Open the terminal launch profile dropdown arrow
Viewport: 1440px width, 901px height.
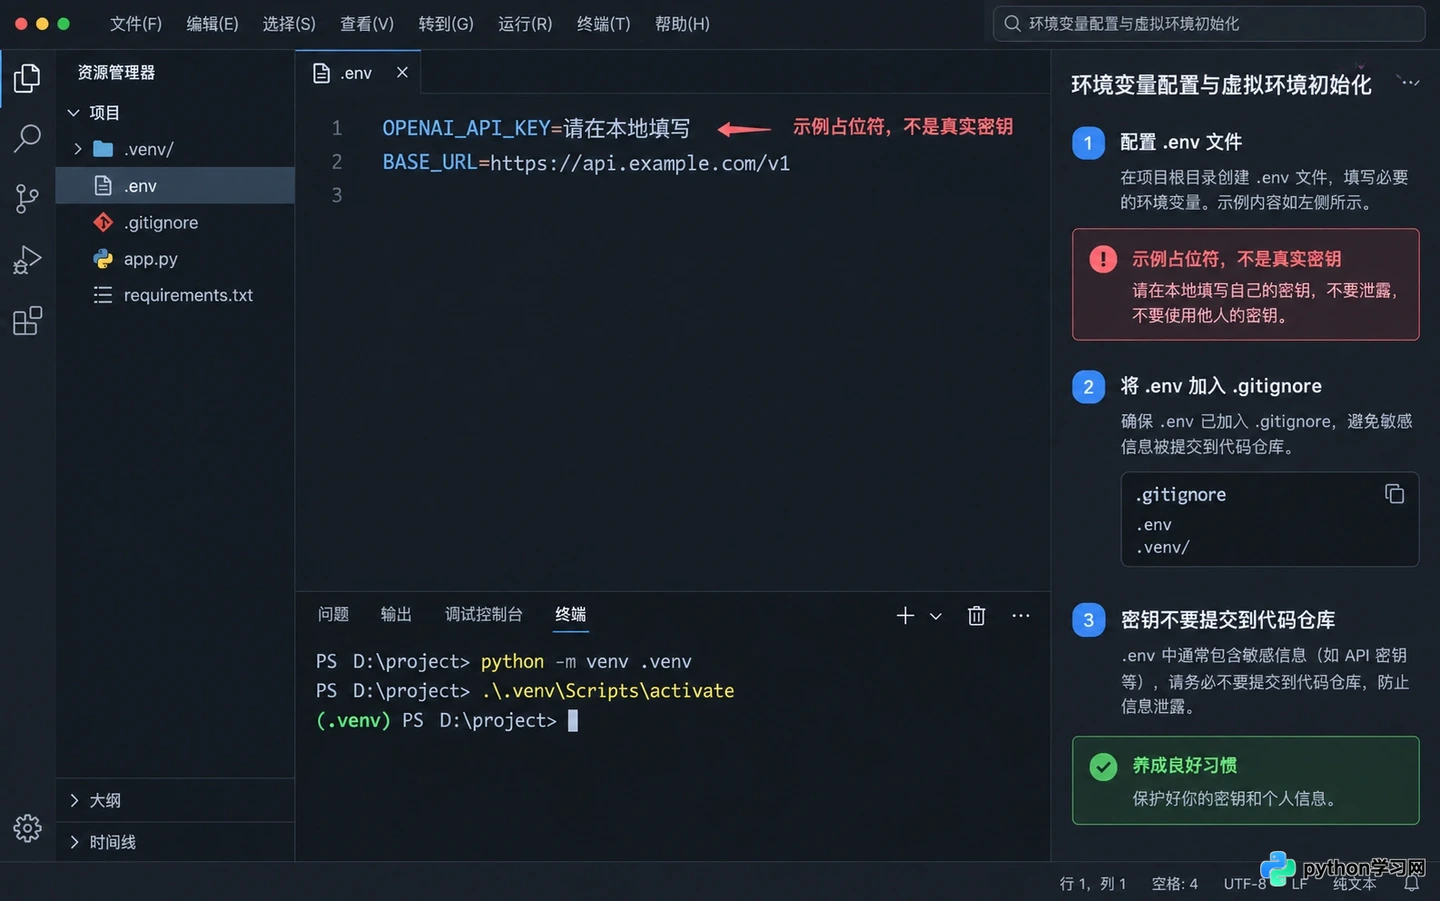[x=936, y=616]
